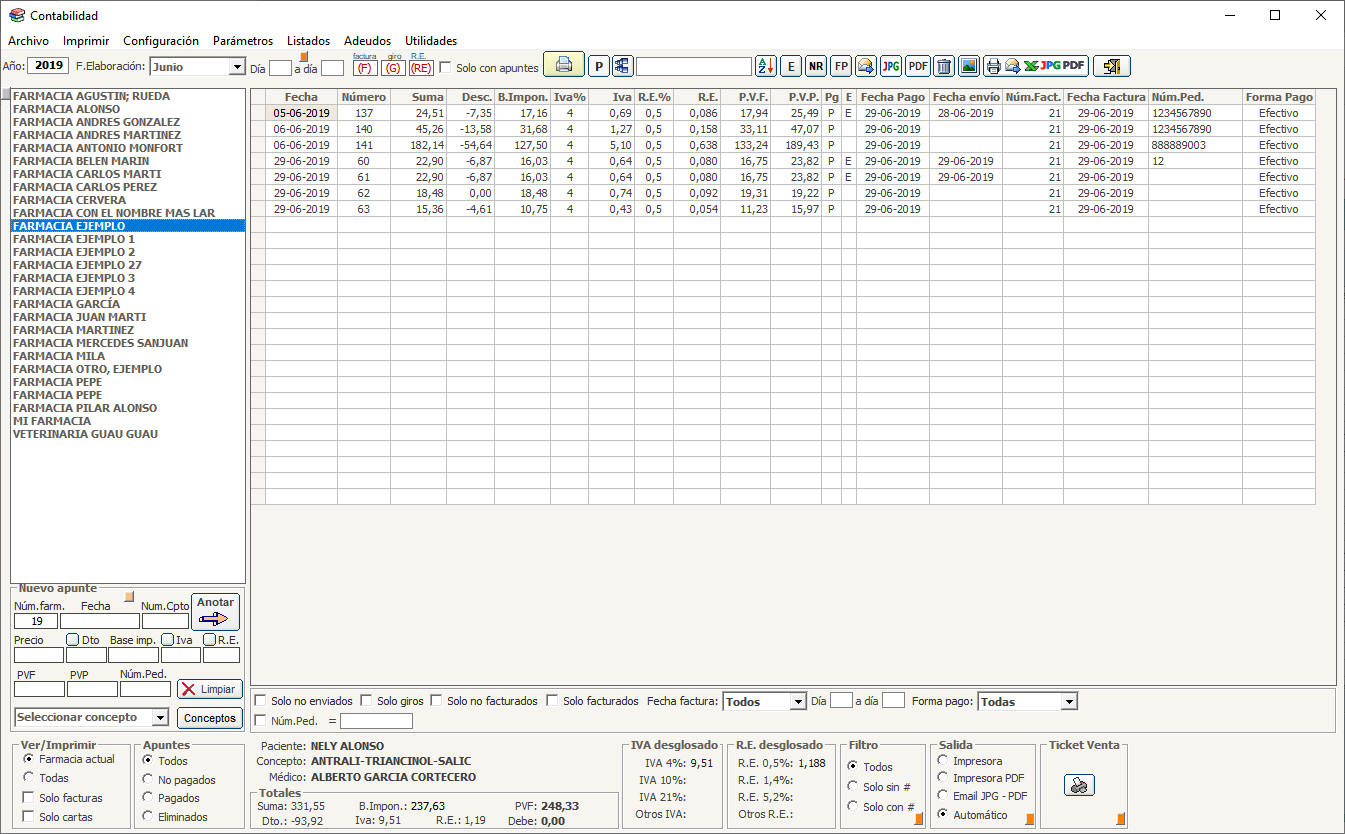
Task: Print a ticket with Ticket Venta icon
Action: [x=1079, y=786]
